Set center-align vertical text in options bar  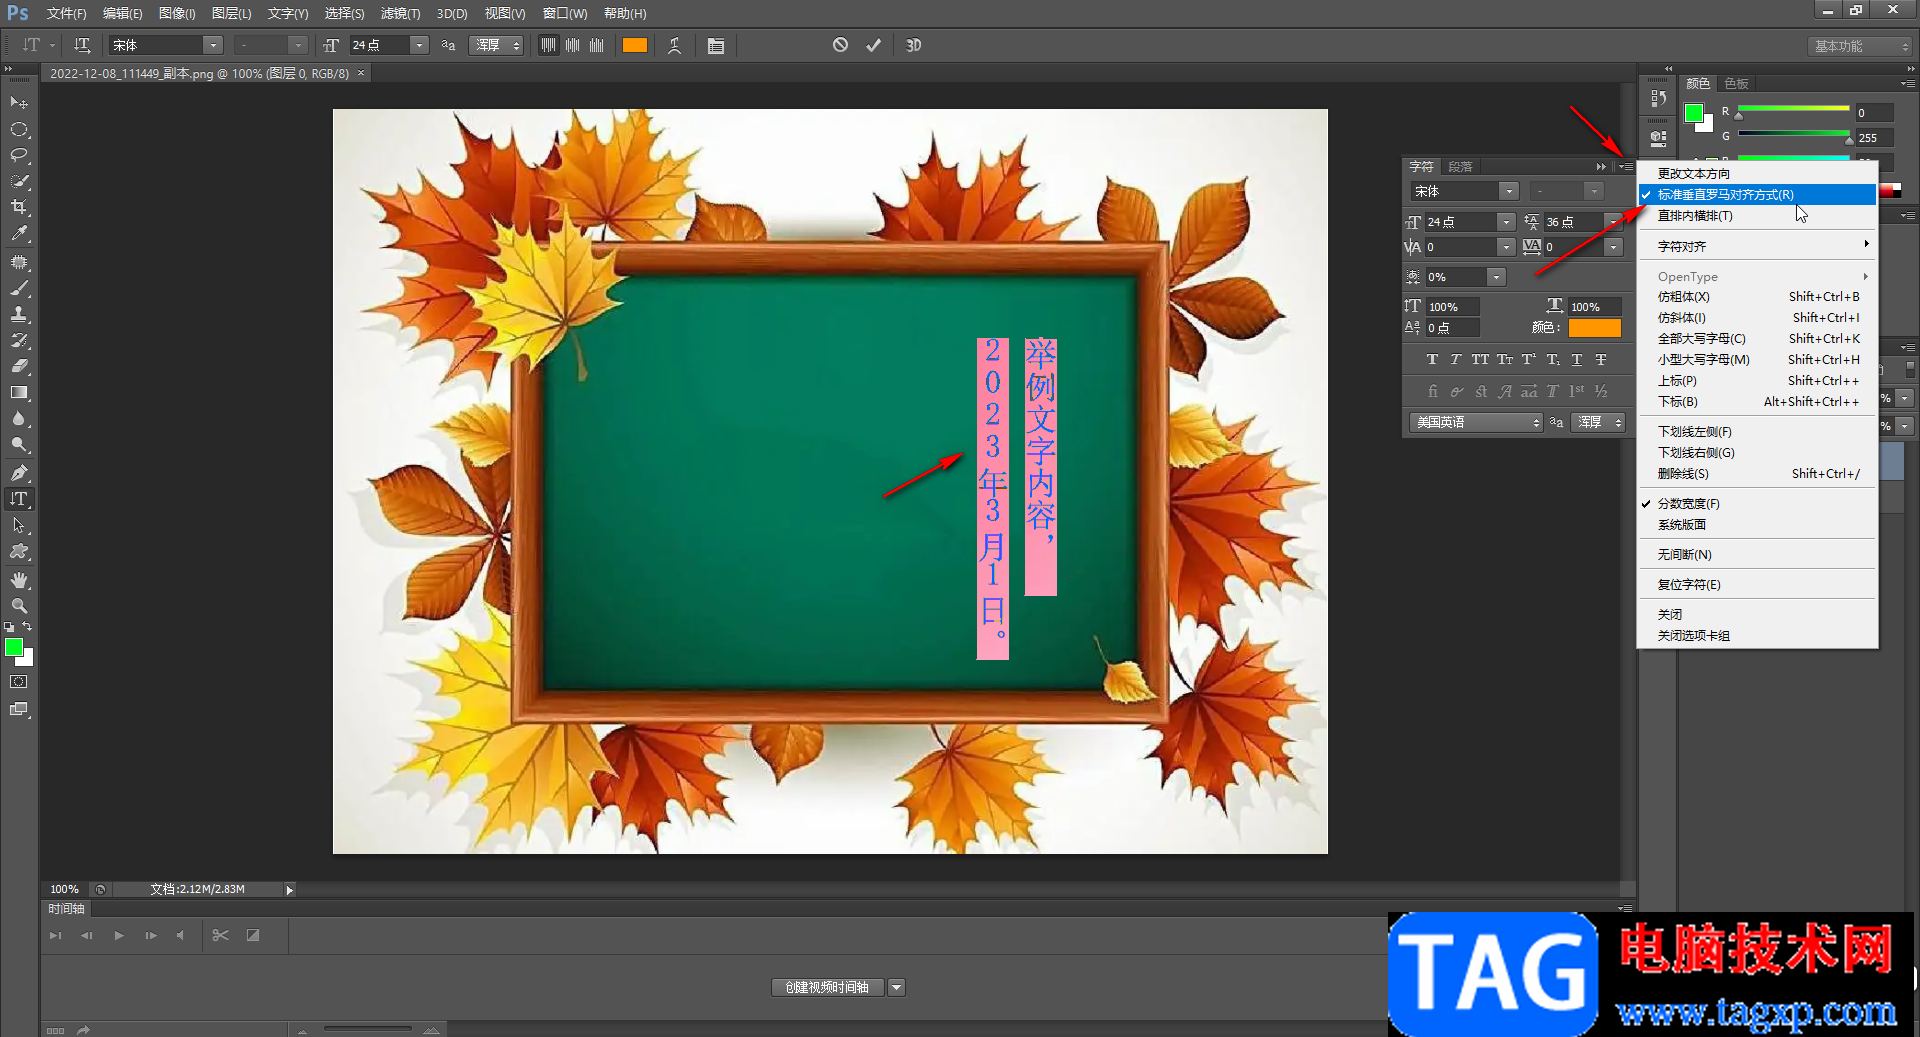click(572, 45)
